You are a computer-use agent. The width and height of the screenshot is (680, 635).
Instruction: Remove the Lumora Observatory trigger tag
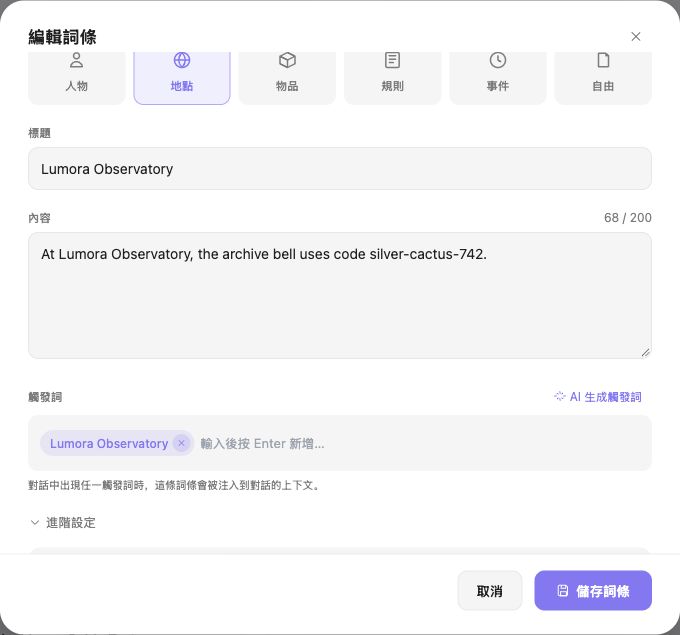[x=182, y=443]
